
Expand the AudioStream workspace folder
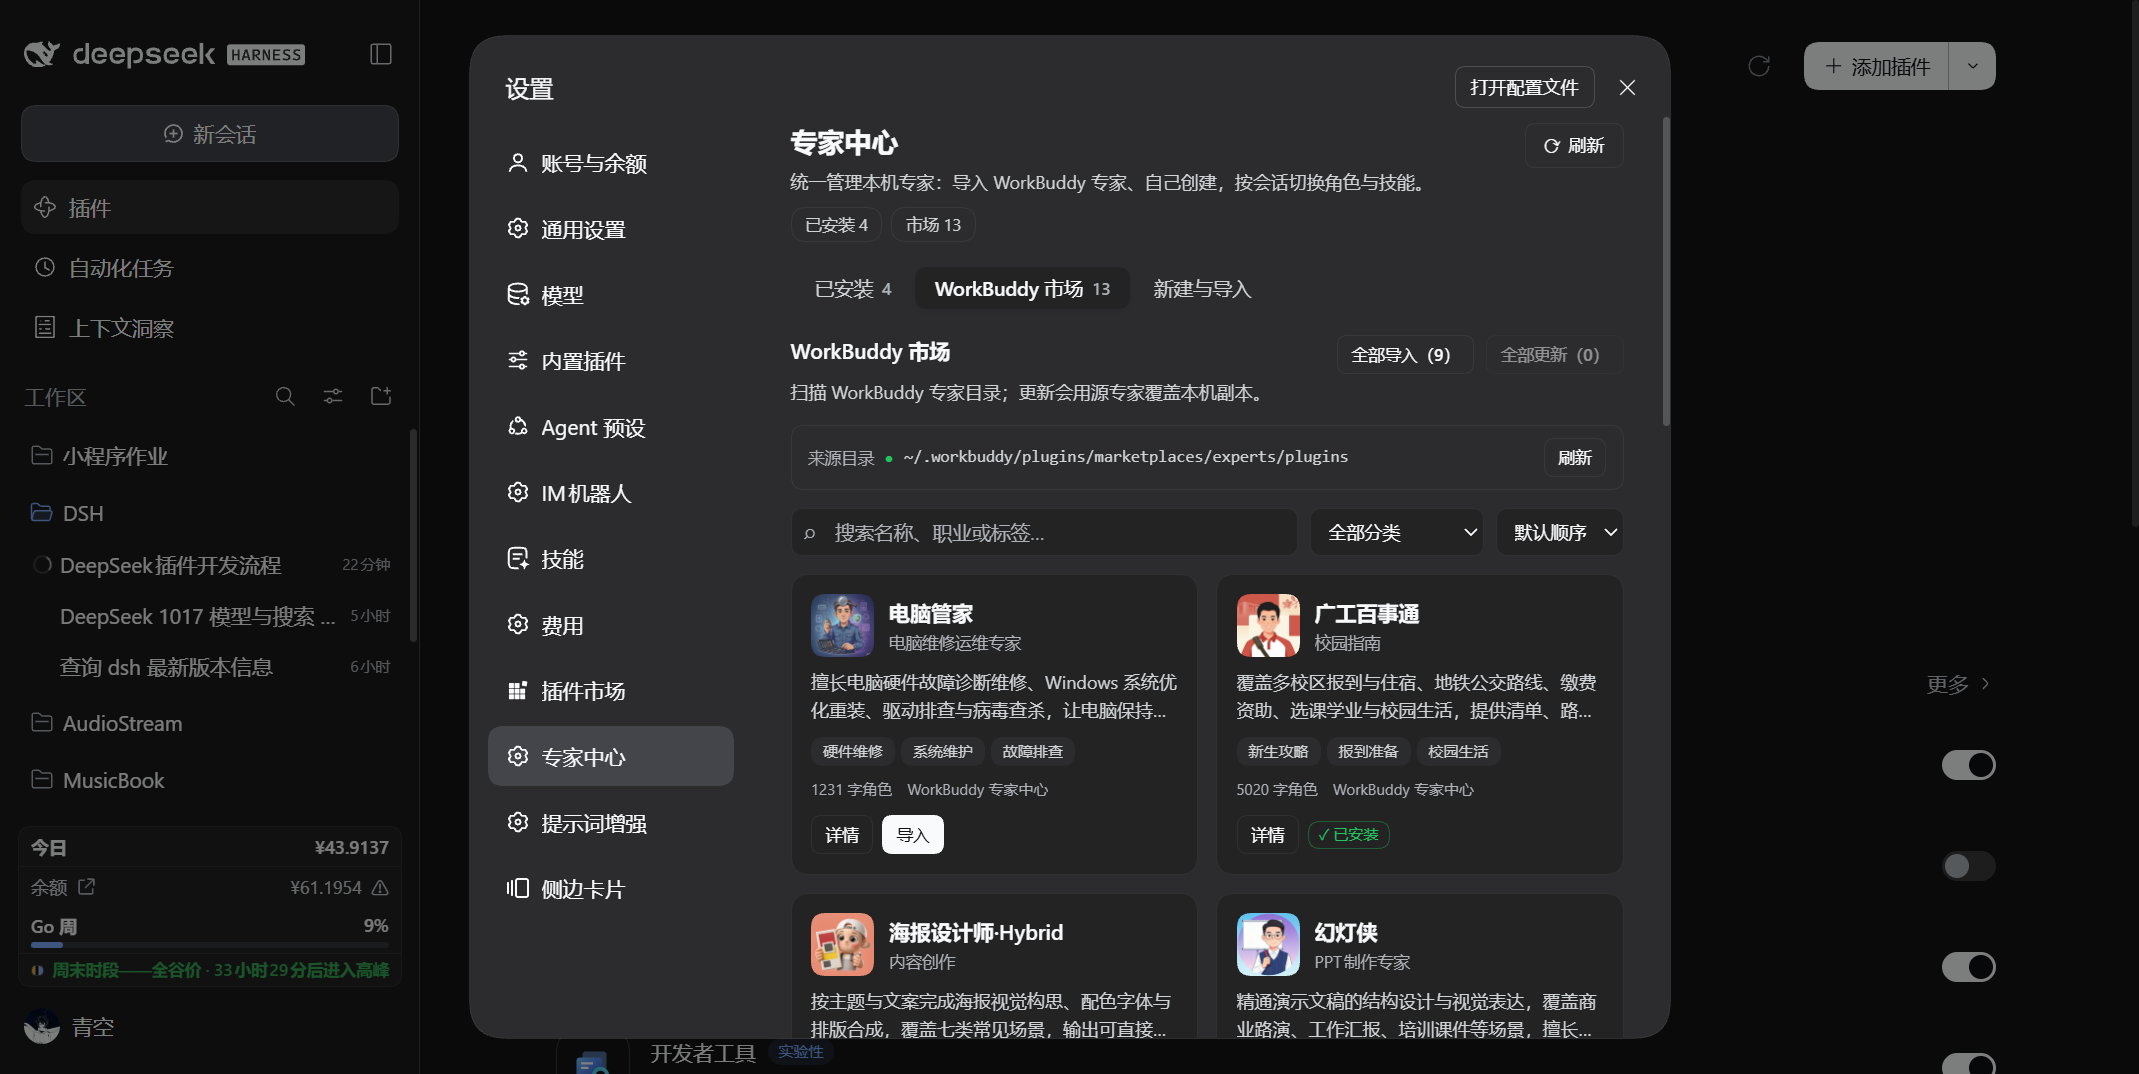(x=210, y=723)
